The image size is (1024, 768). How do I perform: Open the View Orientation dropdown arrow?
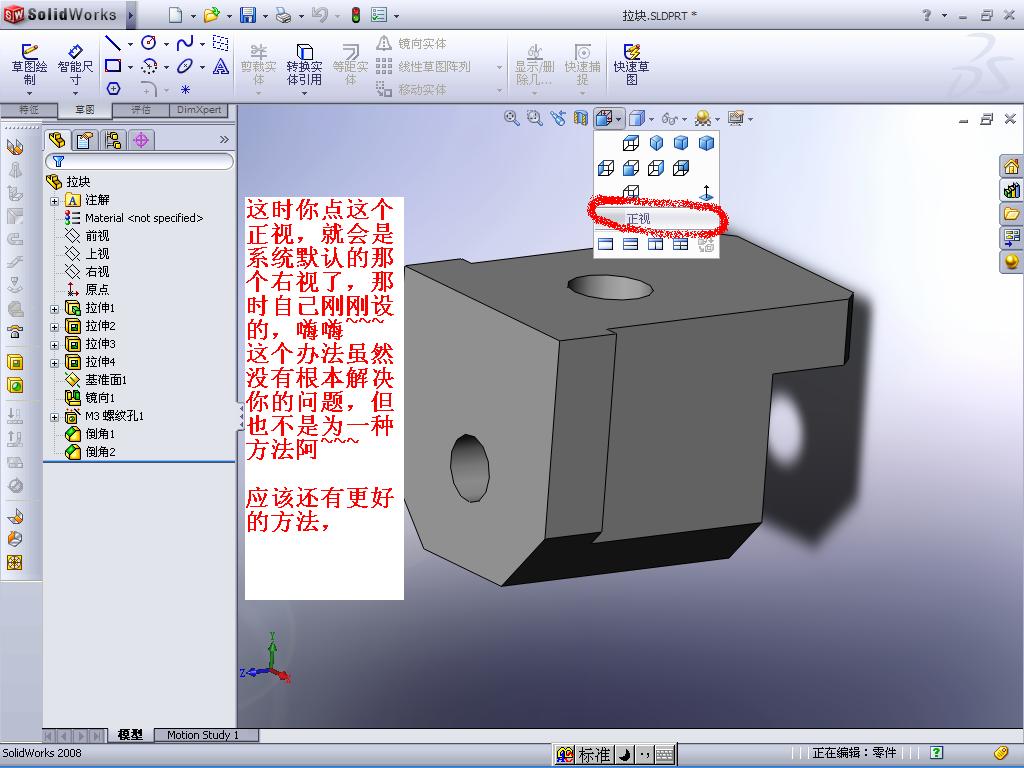(x=618, y=120)
